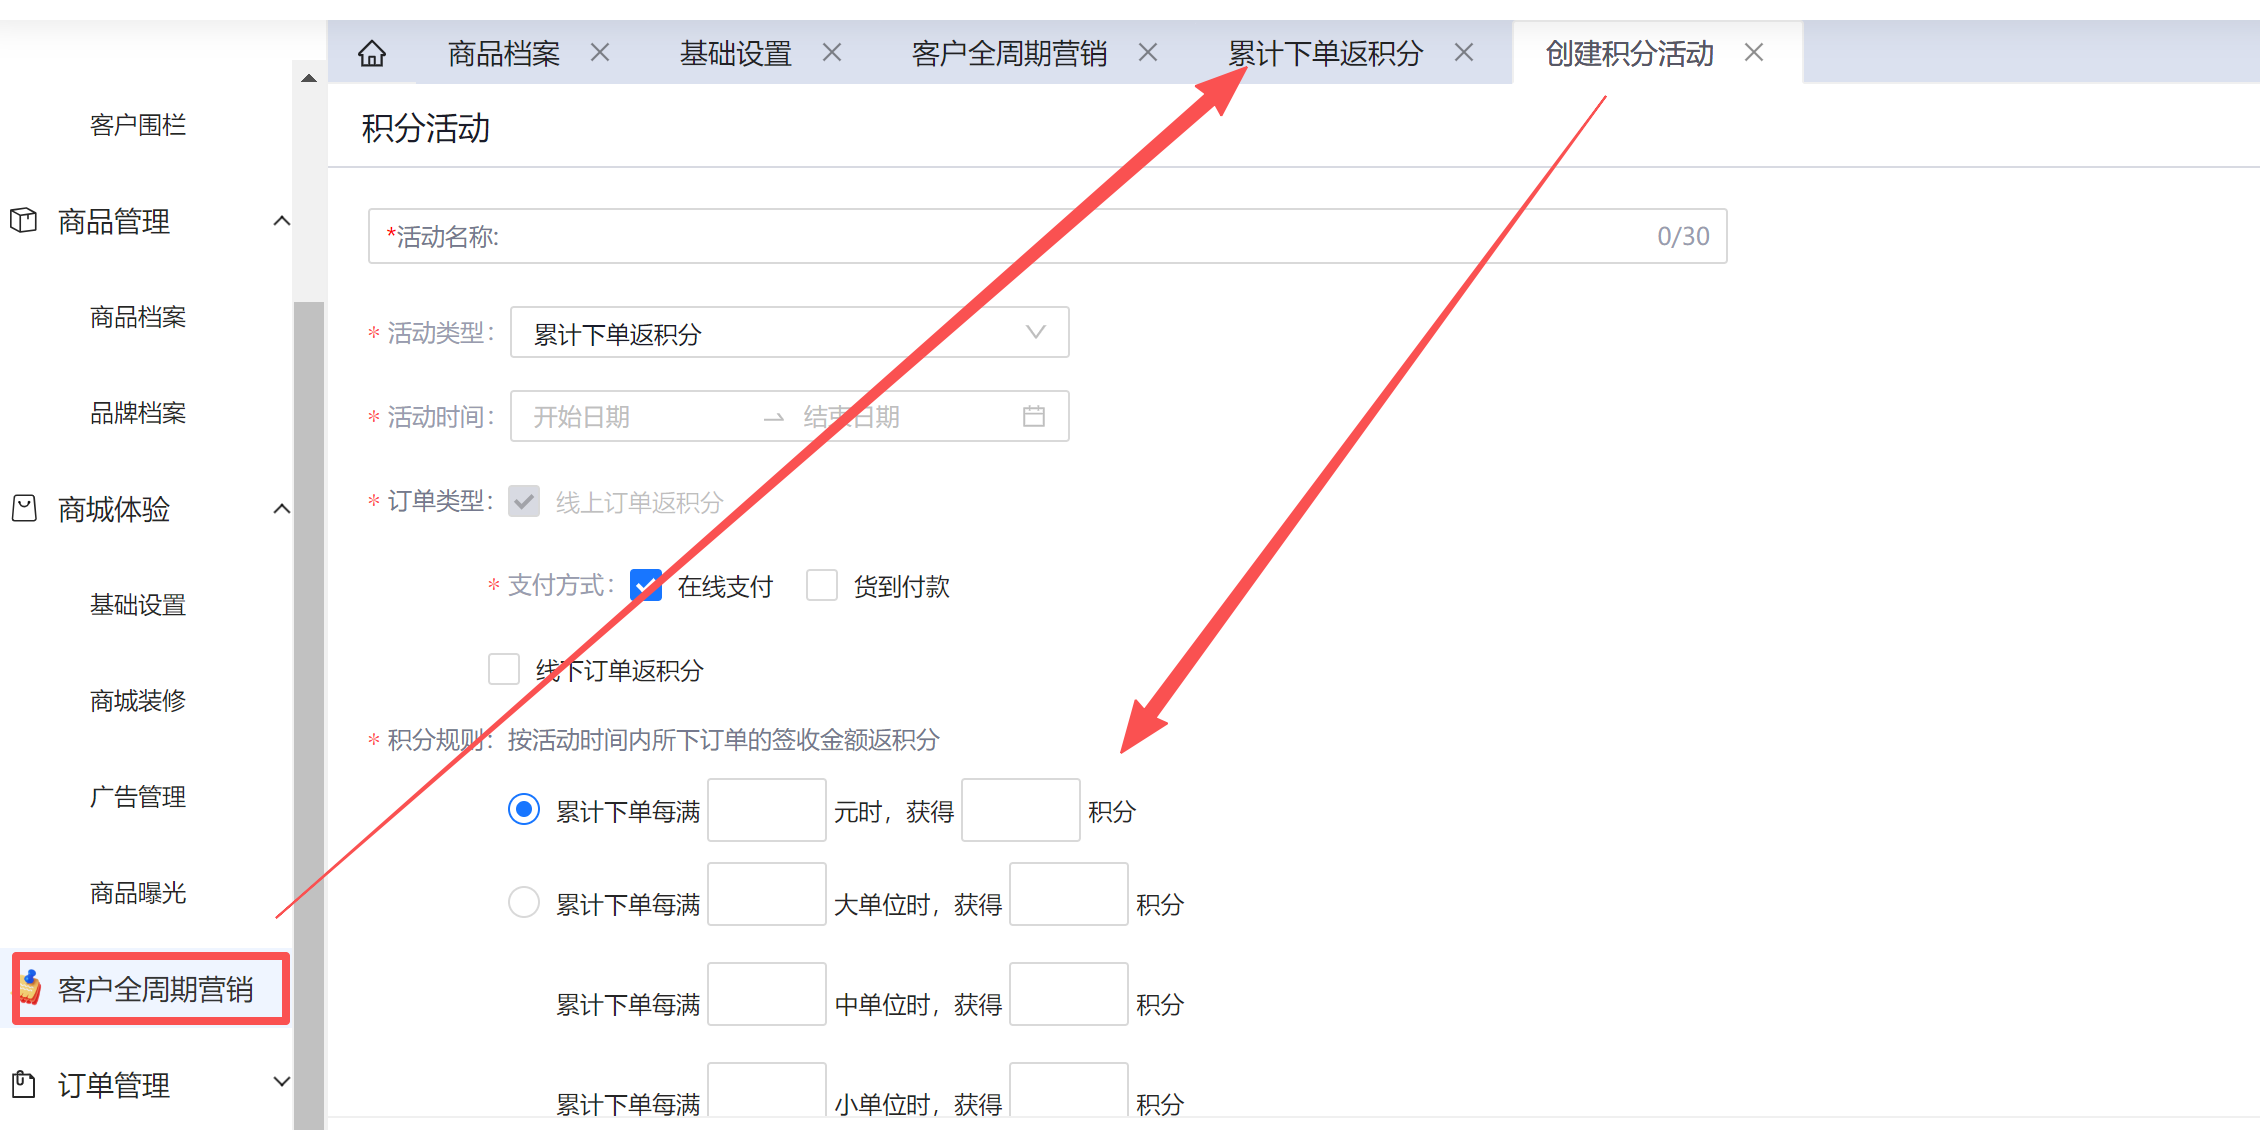Click the 订单管理 clipboard icon
Viewport: 2260px width, 1130px height.
click(24, 1084)
